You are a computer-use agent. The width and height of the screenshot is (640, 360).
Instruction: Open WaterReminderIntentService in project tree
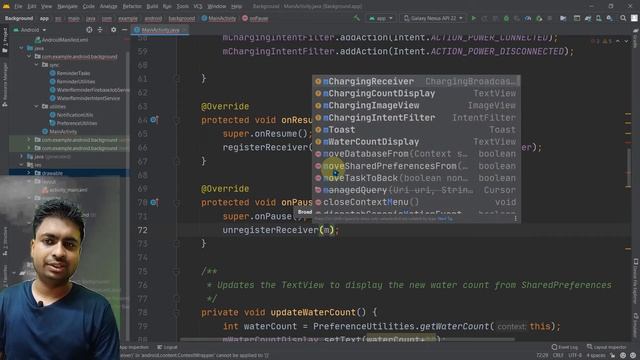85,98
